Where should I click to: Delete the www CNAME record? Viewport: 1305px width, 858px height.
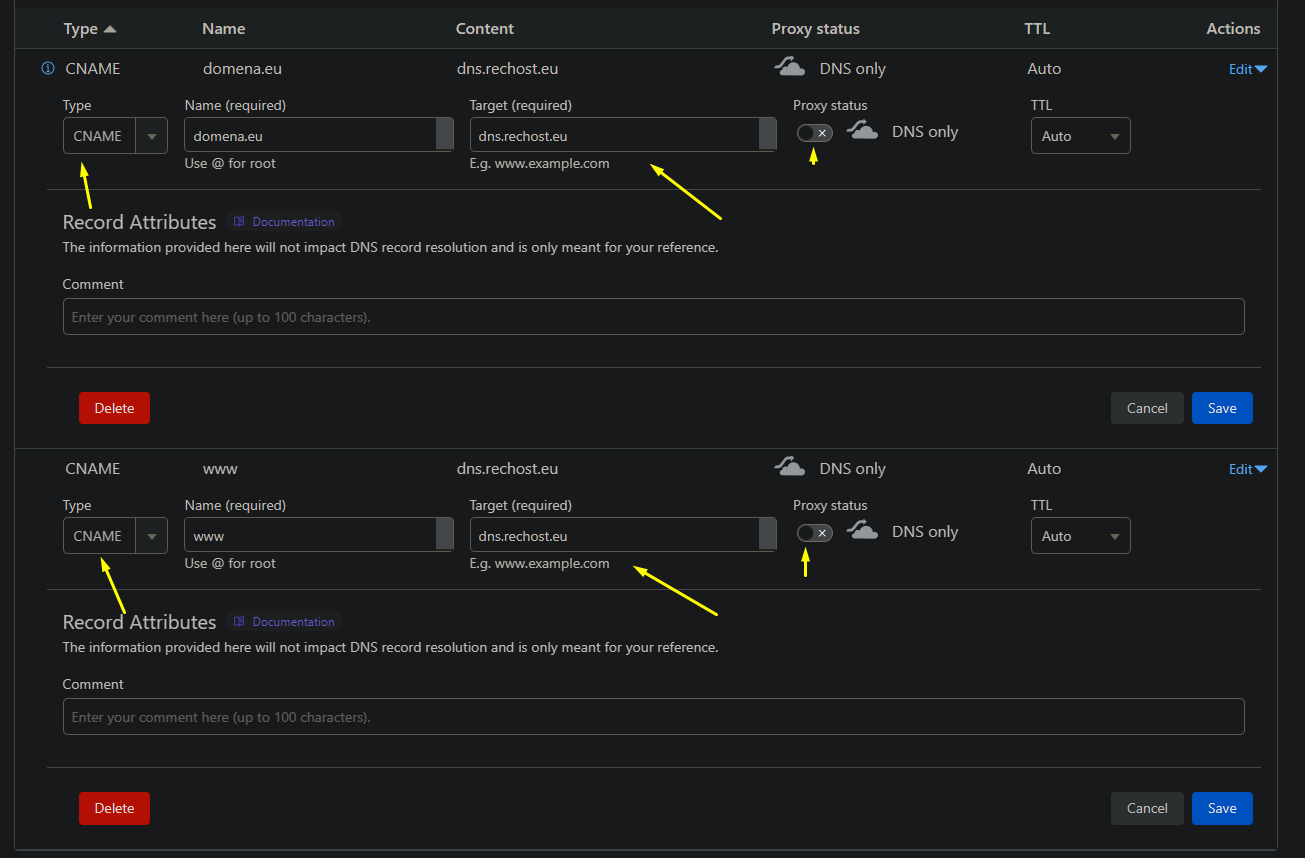(114, 808)
